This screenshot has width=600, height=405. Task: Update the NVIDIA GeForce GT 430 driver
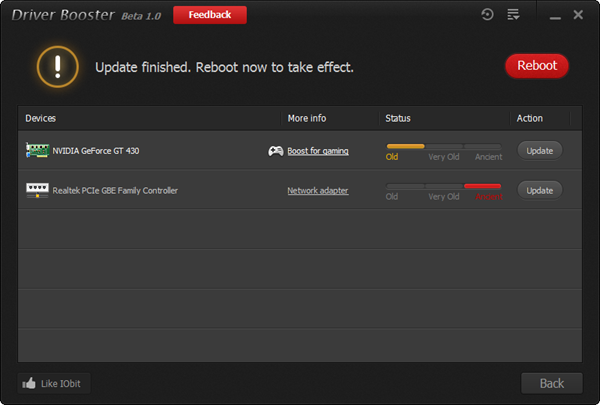click(539, 150)
